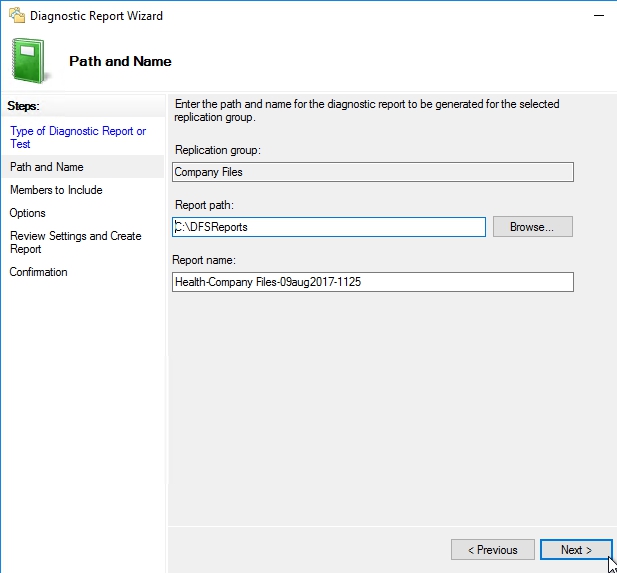The height and width of the screenshot is (573, 617).
Task: Select the Confirmation step in the sidebar
Action: pyautogui.click(x=39, y=272)
